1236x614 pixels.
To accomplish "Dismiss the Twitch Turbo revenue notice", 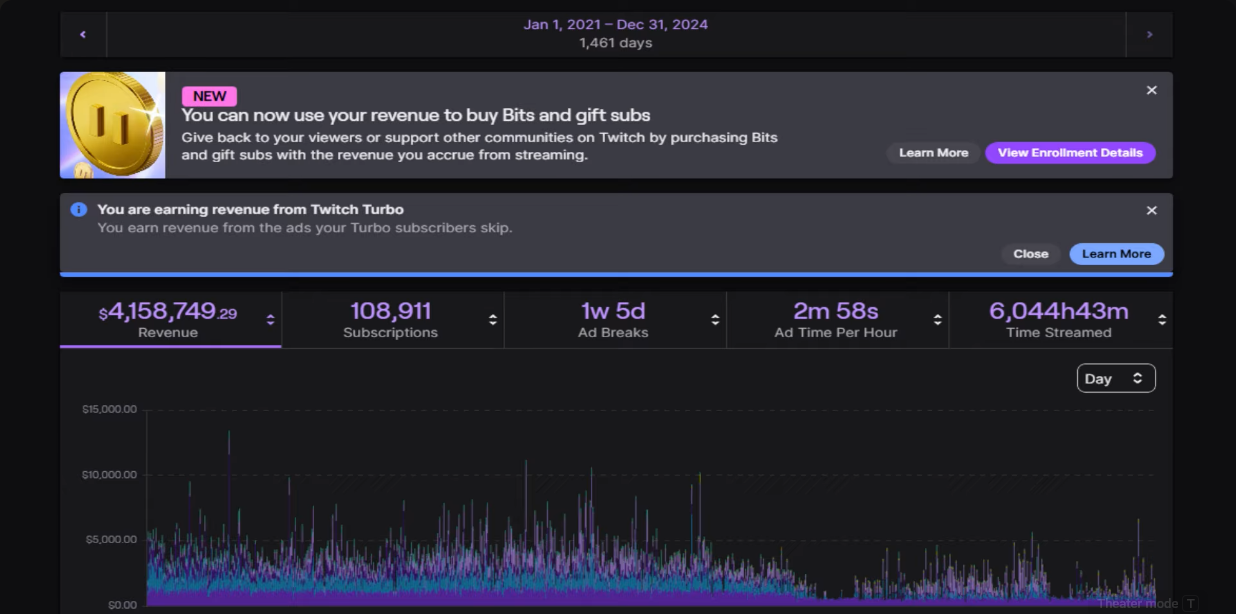I will 1151,211.
